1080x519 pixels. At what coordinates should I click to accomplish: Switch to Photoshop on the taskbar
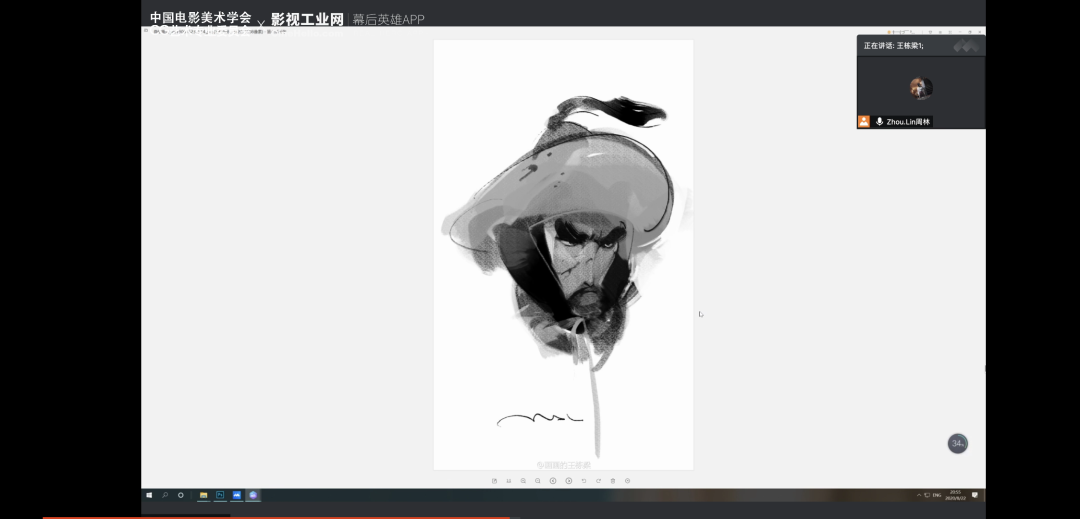click(220, 495)
